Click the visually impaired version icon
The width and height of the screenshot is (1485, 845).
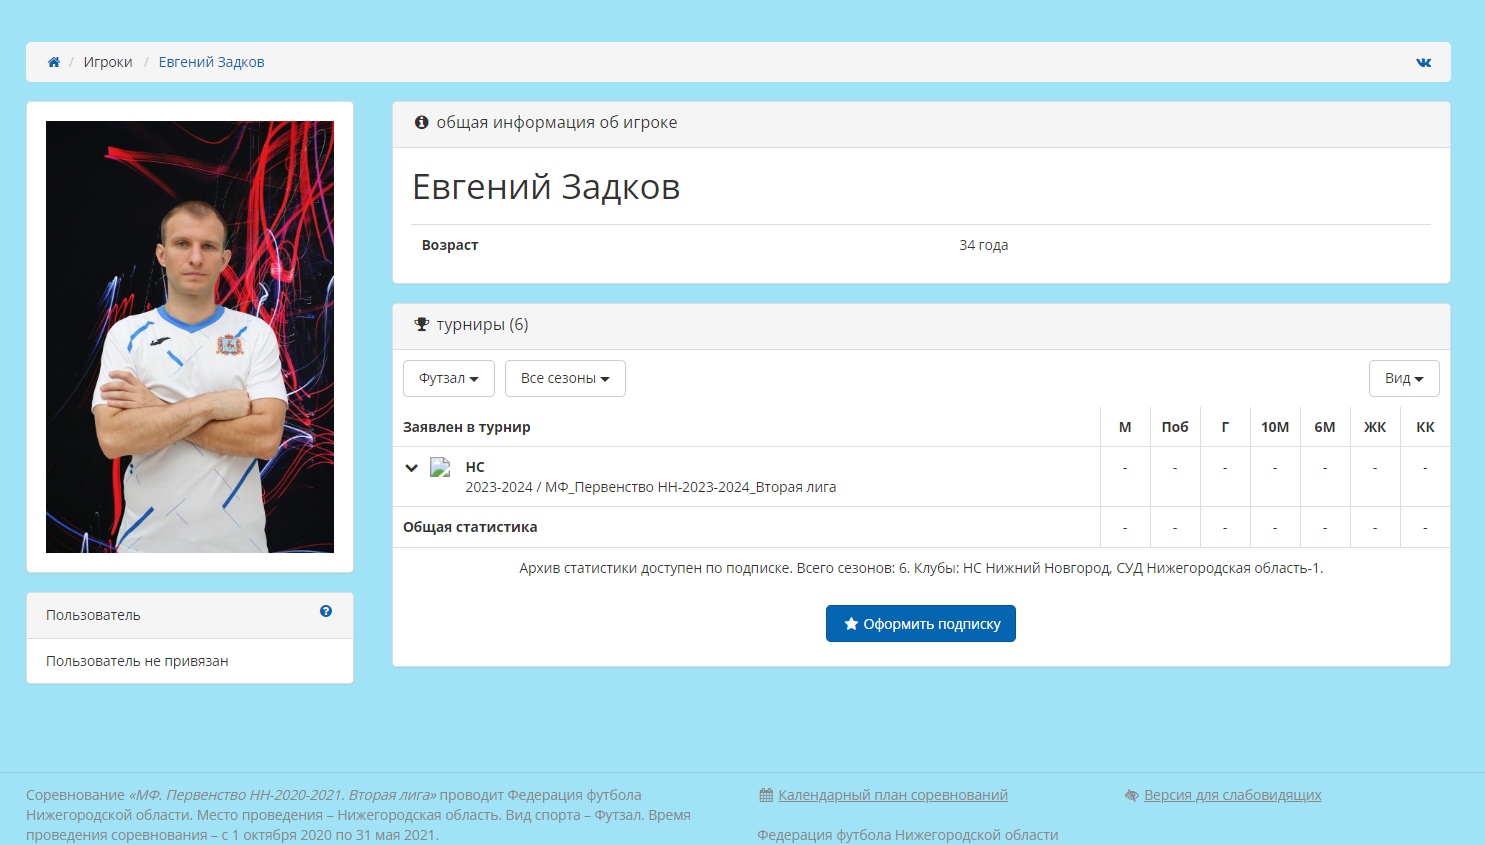[1131, 795]
